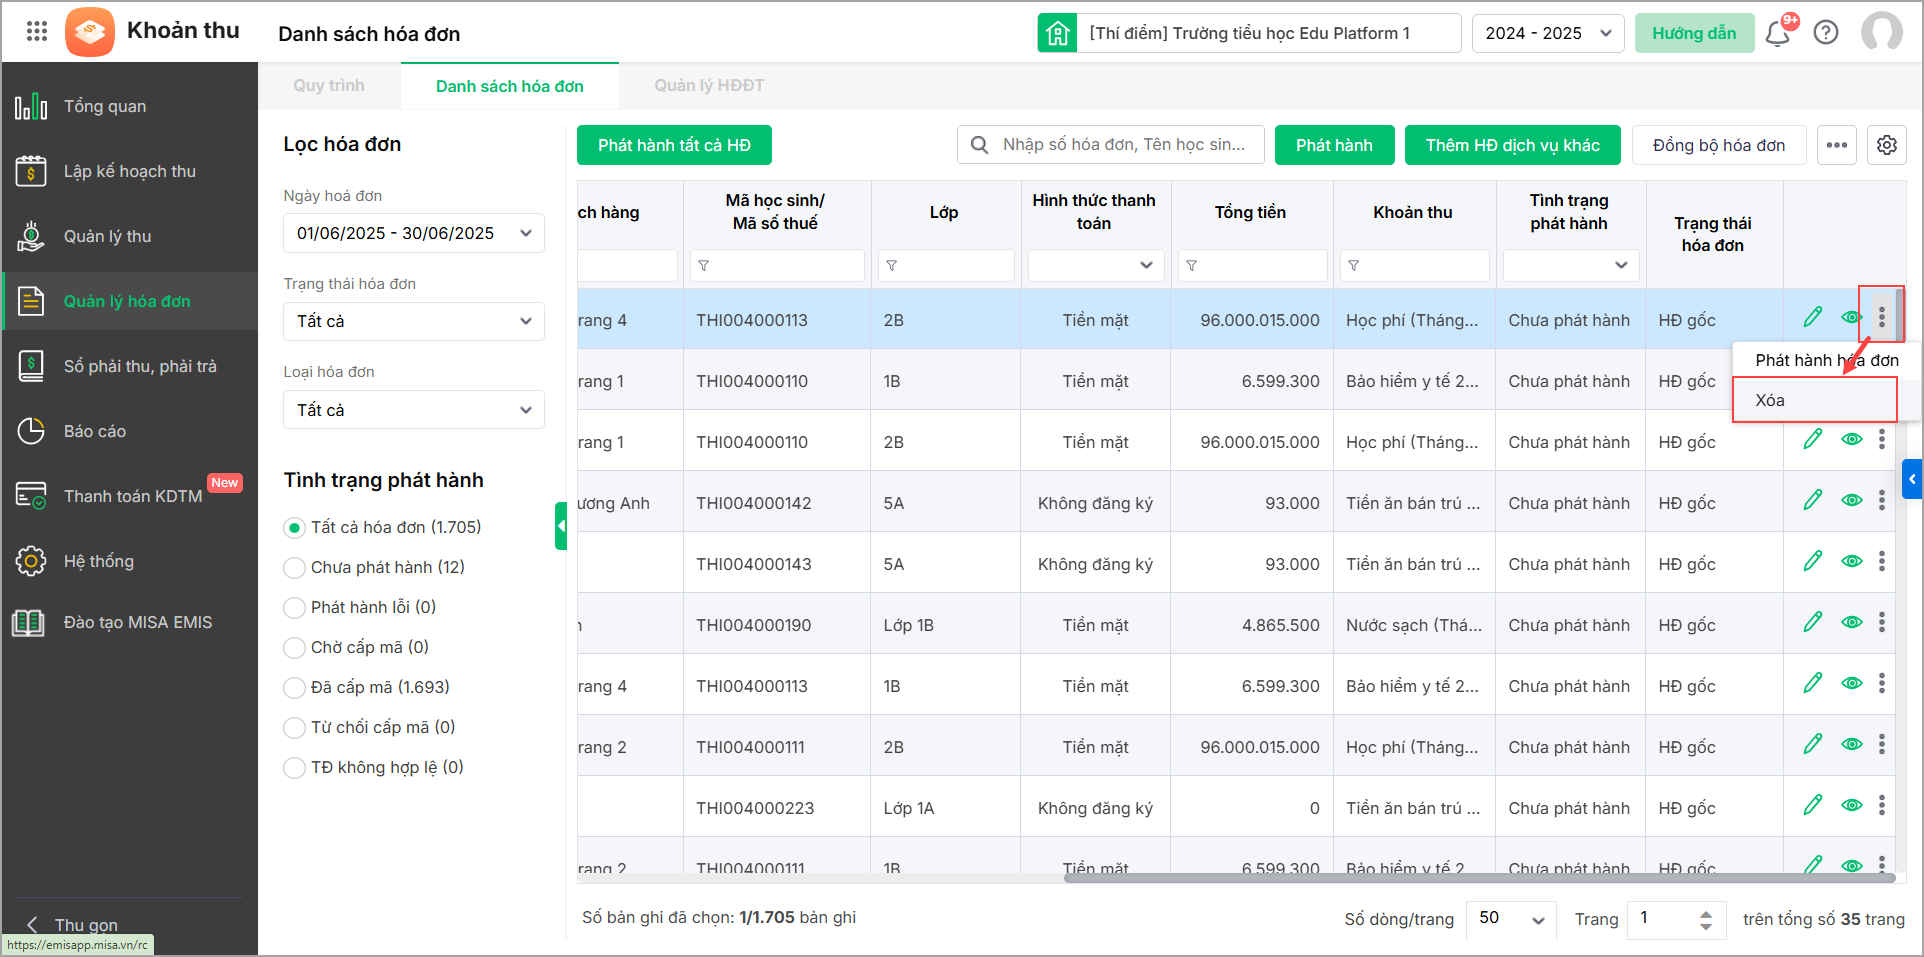Open the notifications bell icon

point(1777,34)
